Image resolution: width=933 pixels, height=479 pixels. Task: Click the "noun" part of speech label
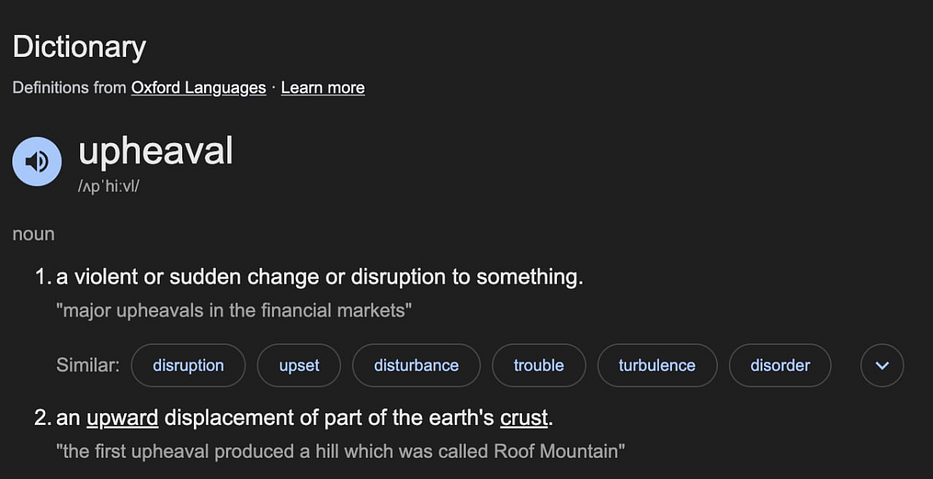click(33, 234)
